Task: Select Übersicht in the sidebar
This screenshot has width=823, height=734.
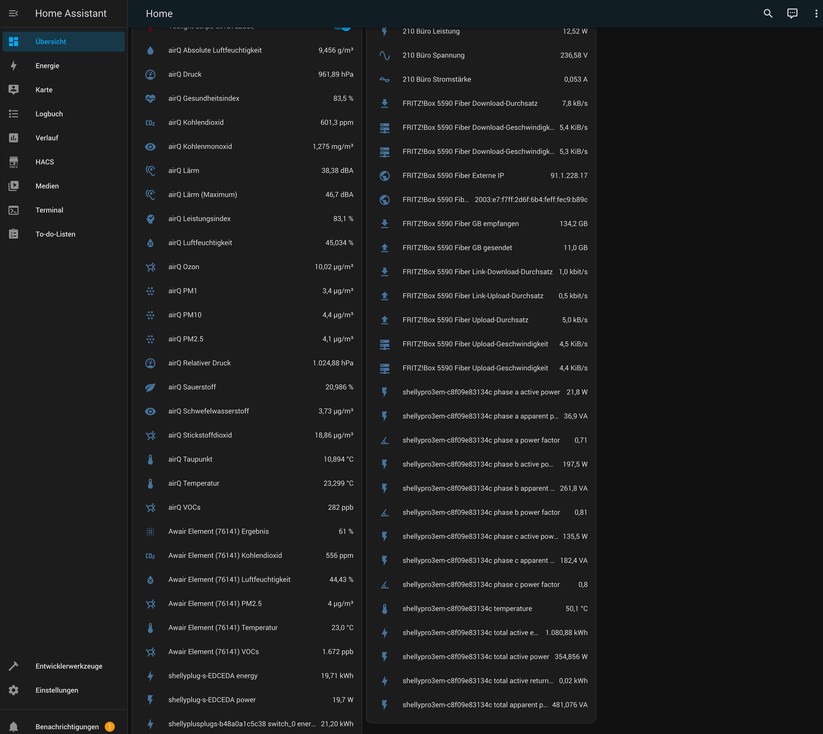Action: coord(14,41)
